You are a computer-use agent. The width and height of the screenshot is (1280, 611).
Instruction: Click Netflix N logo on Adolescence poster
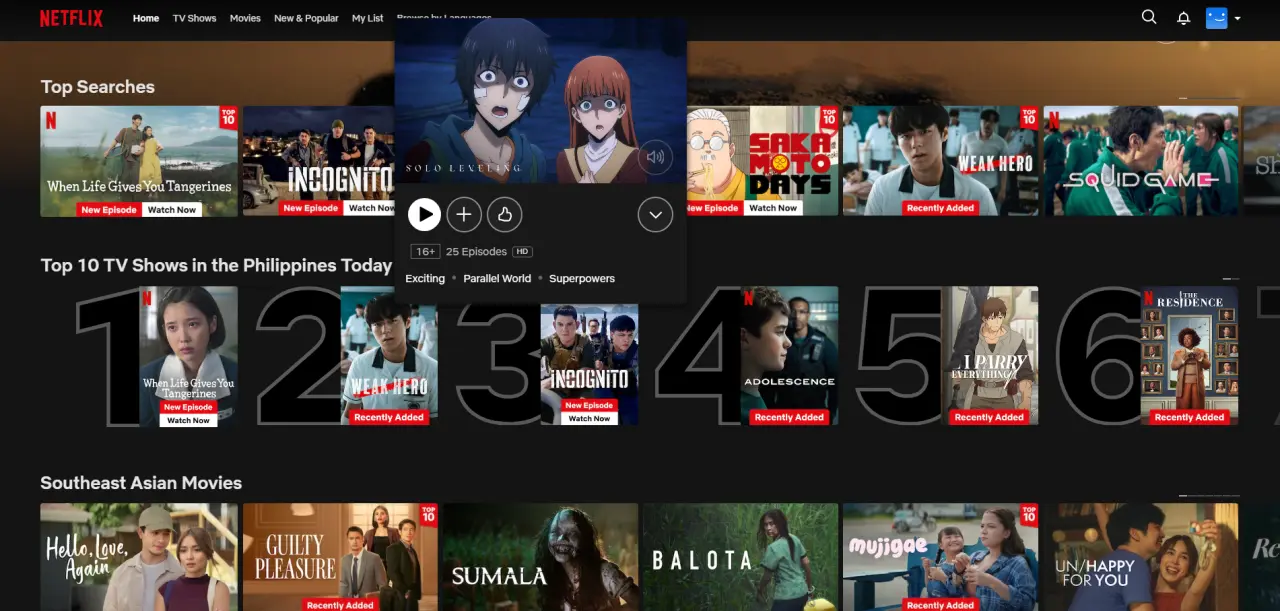click(x=749, y=297)
